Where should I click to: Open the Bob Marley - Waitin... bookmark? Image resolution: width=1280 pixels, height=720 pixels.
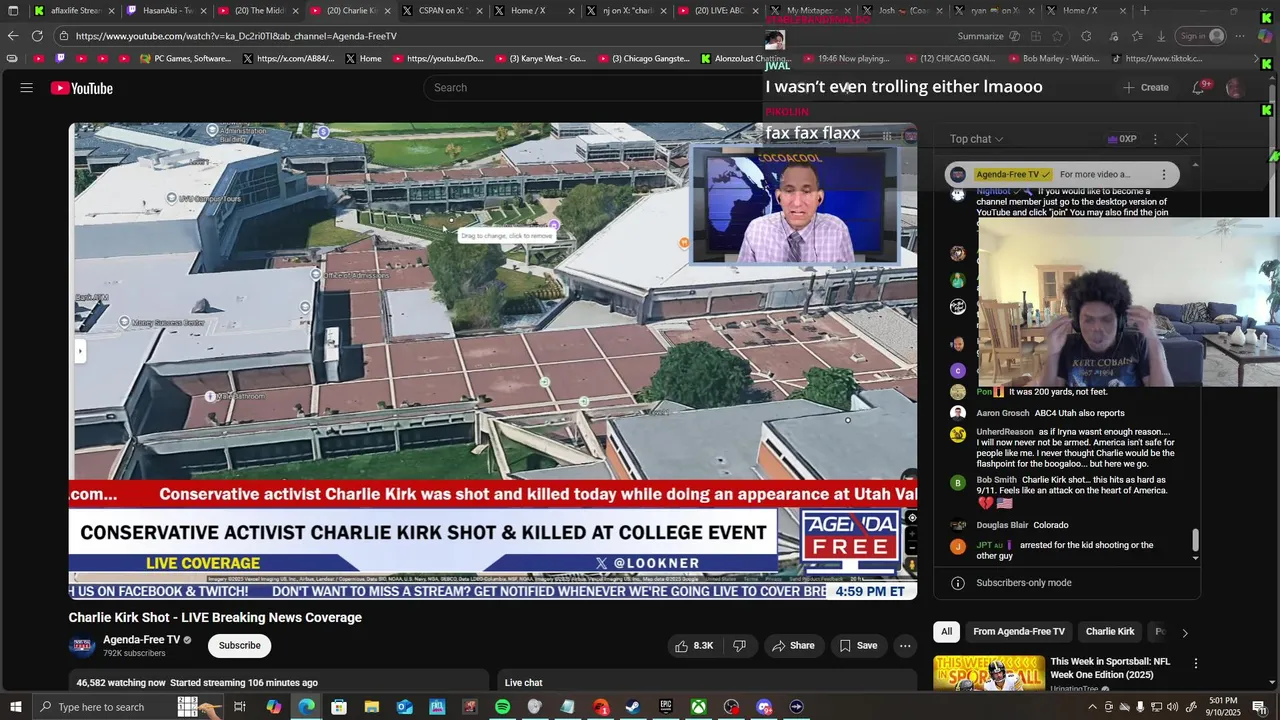pos(1053,59)
